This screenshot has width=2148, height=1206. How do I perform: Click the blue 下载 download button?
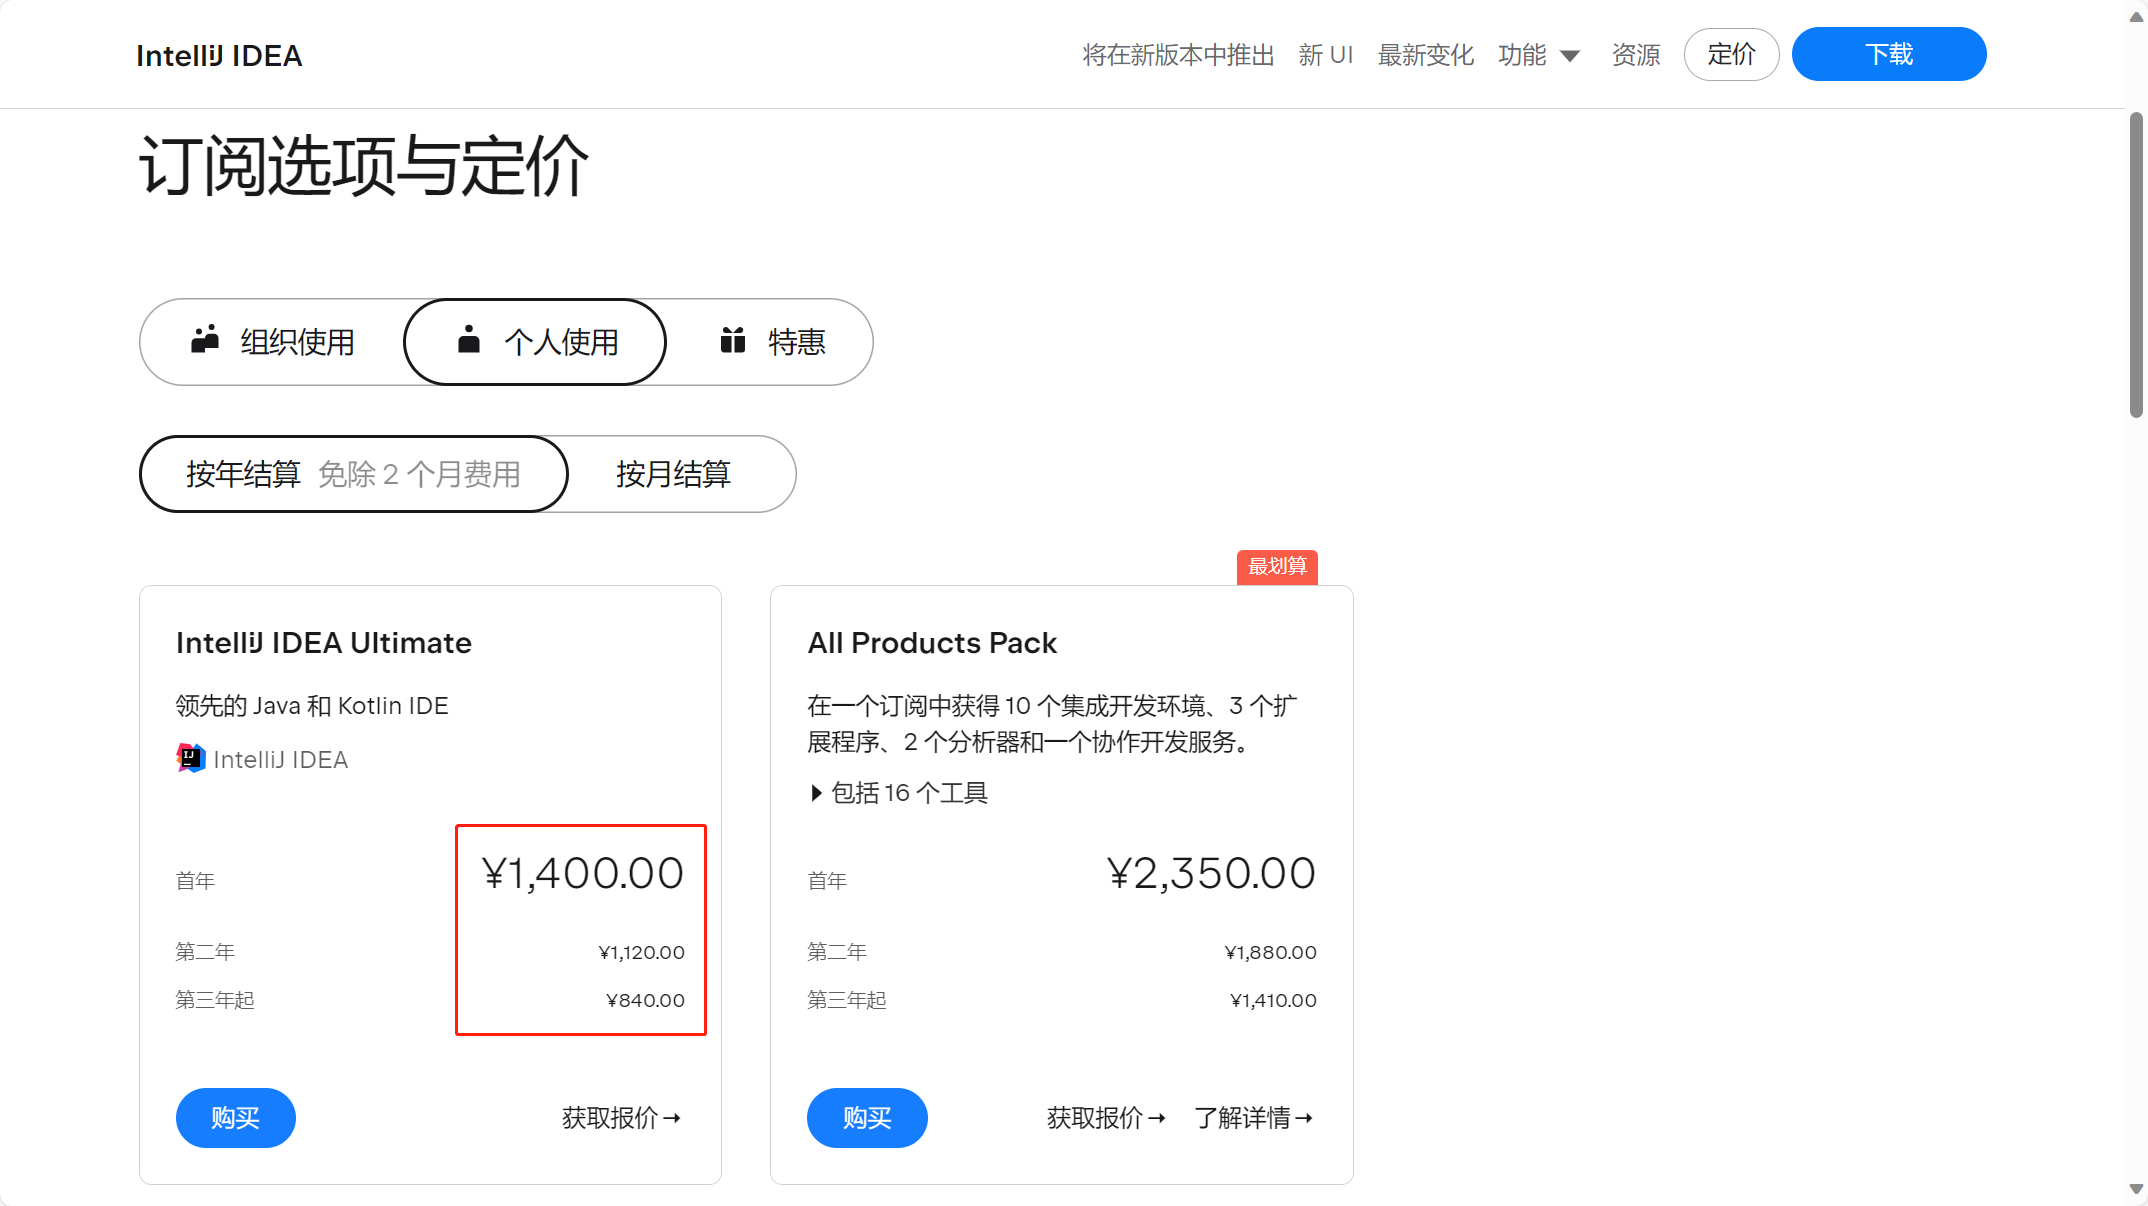click(1888, 54)
